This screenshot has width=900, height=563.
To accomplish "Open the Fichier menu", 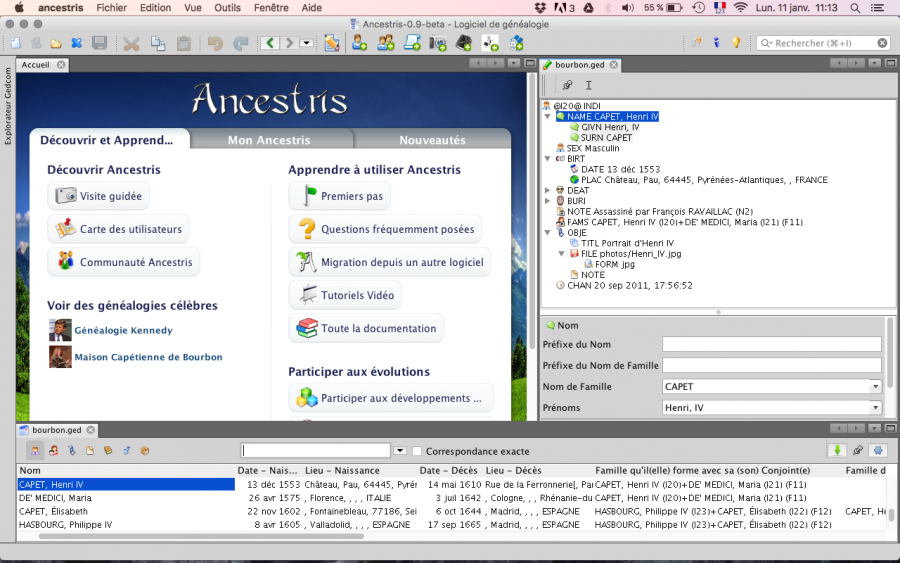I will click(111, 7).
